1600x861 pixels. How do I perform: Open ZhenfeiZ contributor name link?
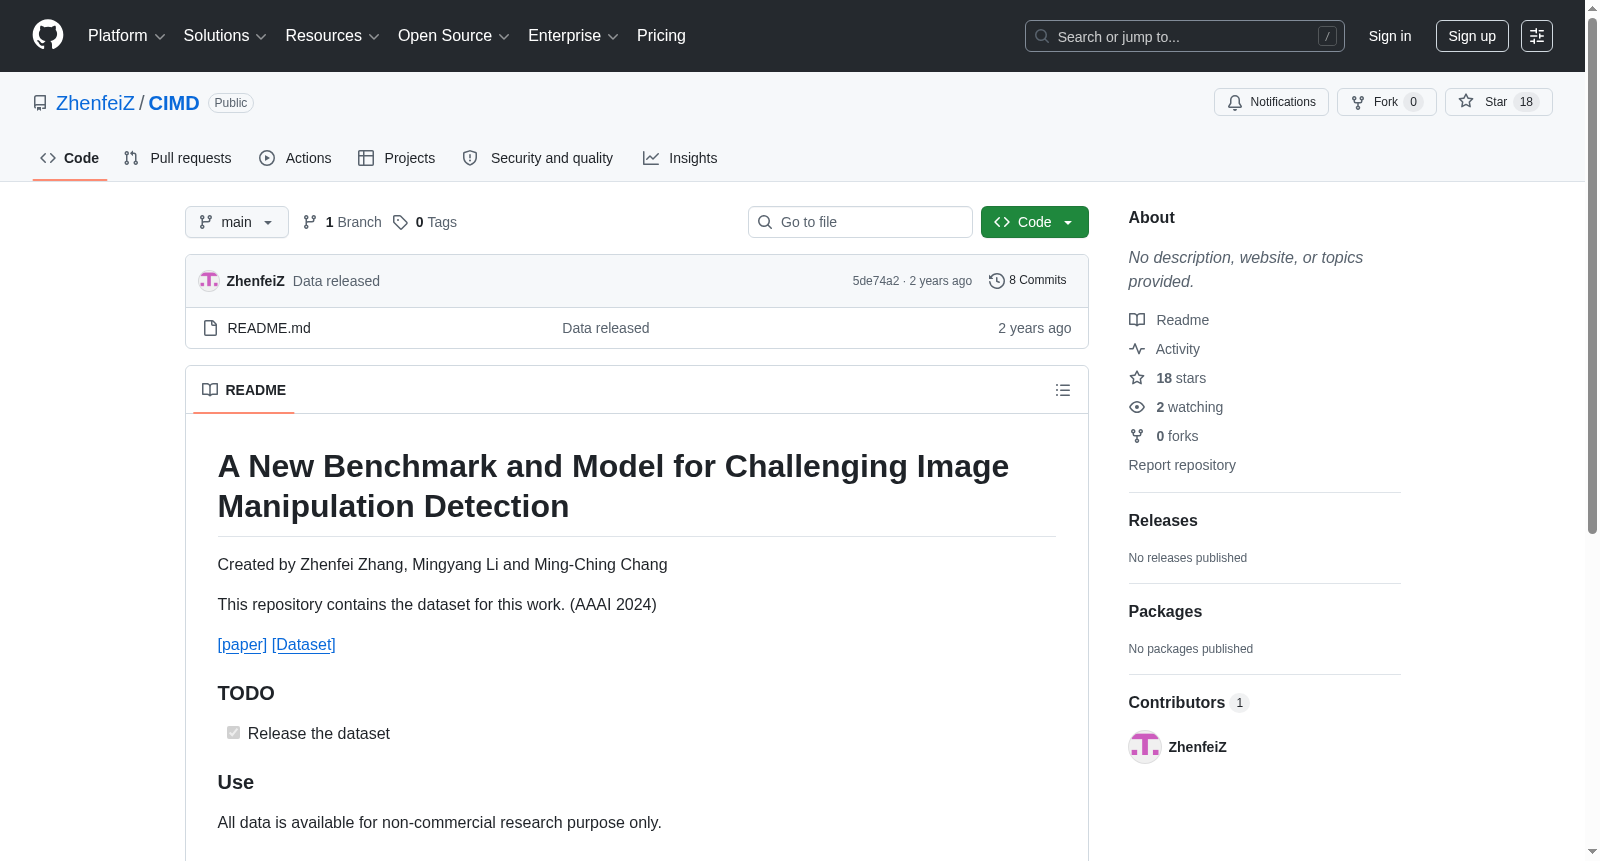[x=1197, y=747]
